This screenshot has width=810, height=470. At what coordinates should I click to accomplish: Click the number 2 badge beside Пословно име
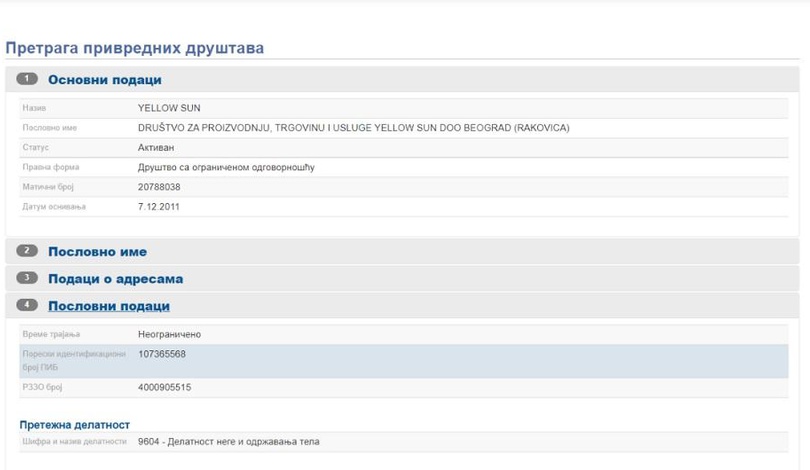(28, 251)
